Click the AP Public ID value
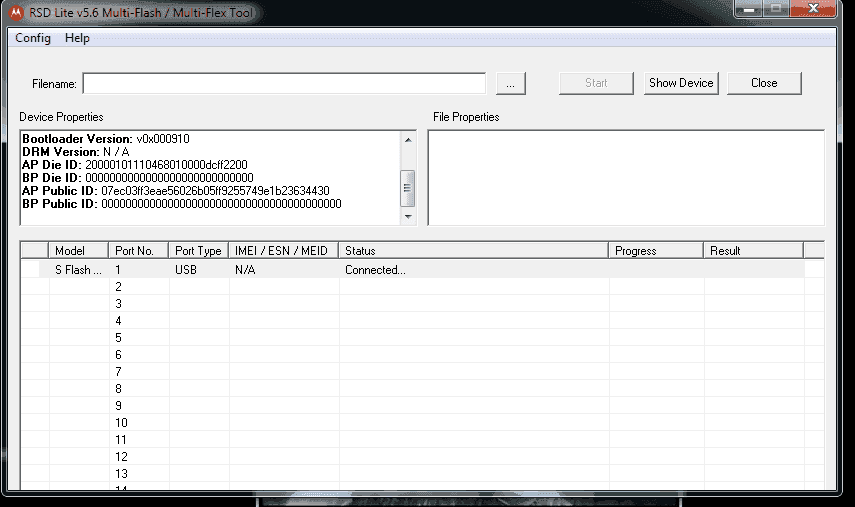Viewport: 855px width, 507px height. [215, 191]
